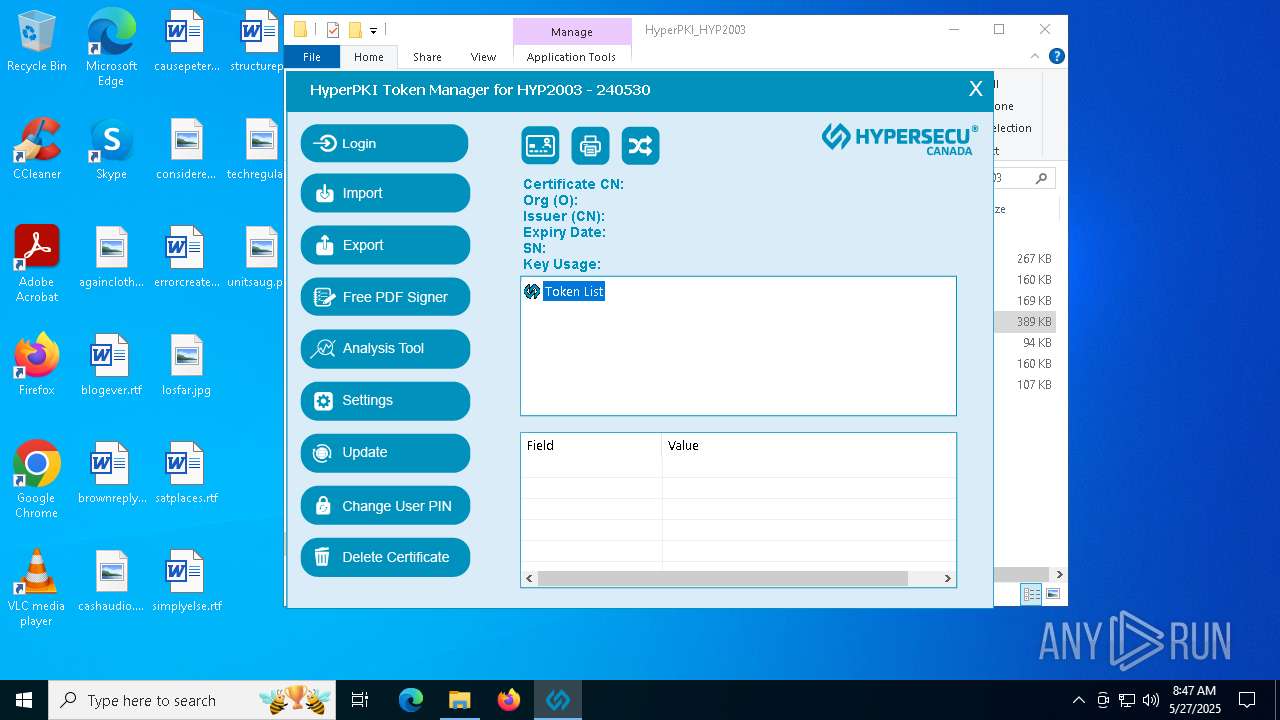
Task: Choose Change User PIN
Action: 385,506
